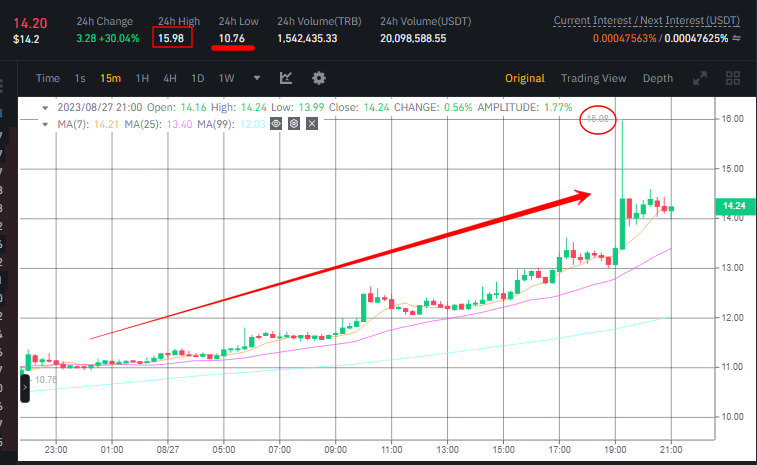
Task: Click 24h Volume(TRB) value 1,542,435.33
Action: [307, 38]
